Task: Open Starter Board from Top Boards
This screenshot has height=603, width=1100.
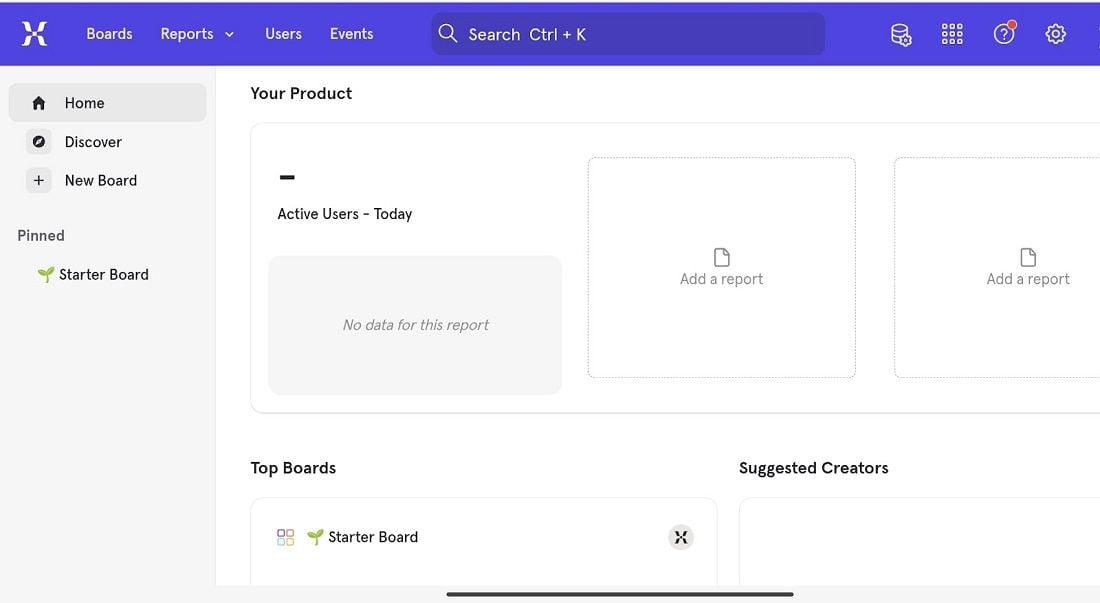Action: [372, 537]
